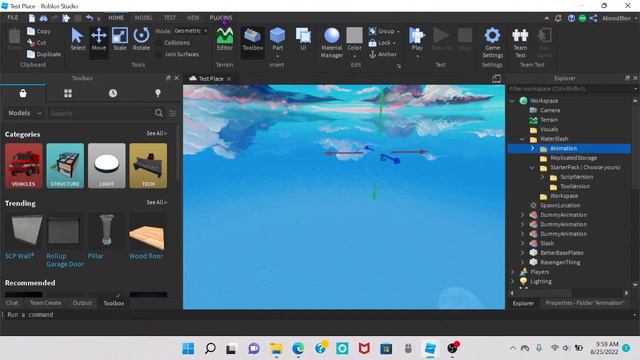640x360 pixels.
Task: Pick the Rotate tool
Action: point(141,39)
